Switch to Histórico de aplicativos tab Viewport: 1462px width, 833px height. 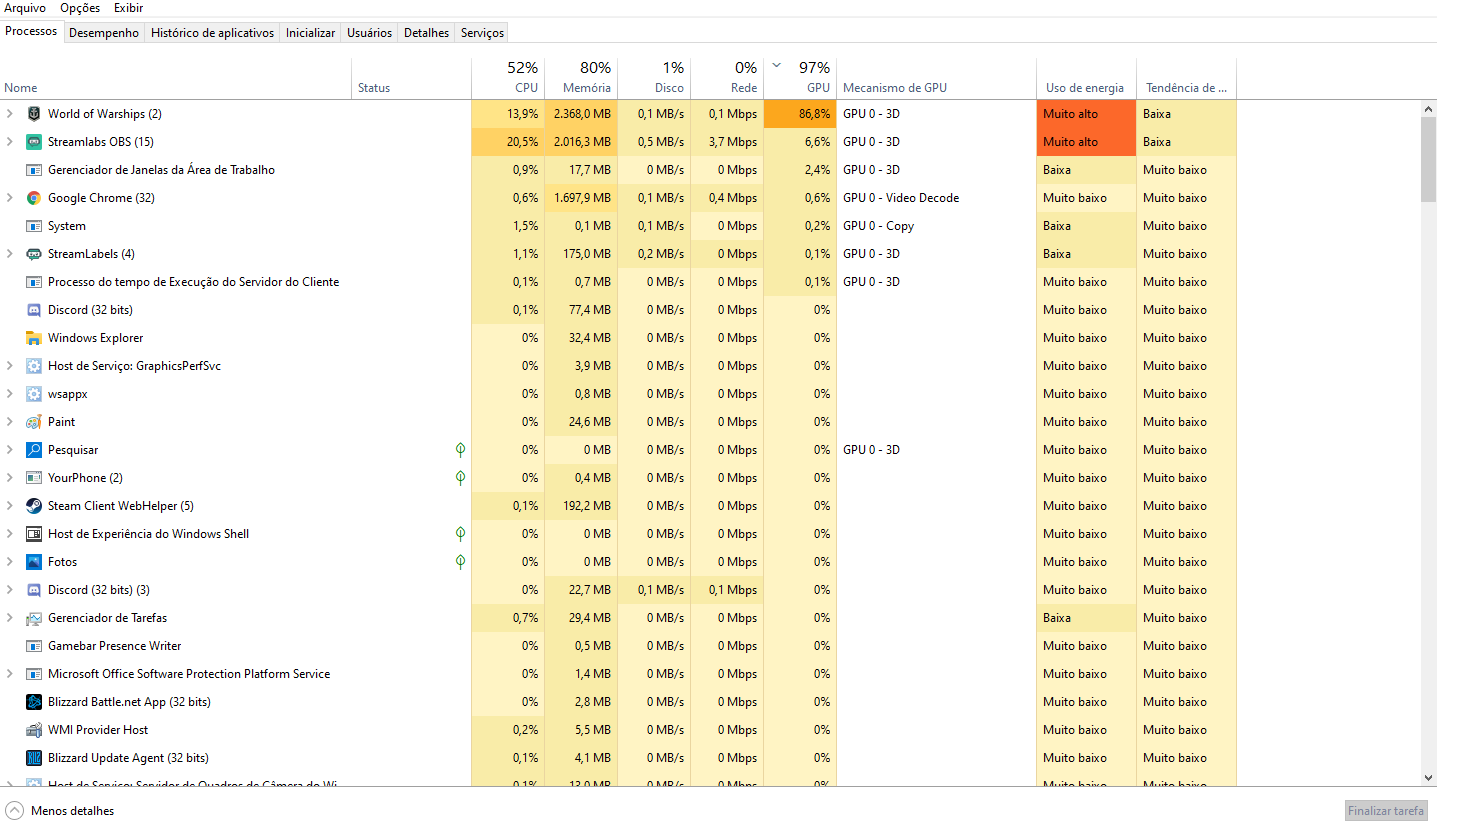[212, 33]
